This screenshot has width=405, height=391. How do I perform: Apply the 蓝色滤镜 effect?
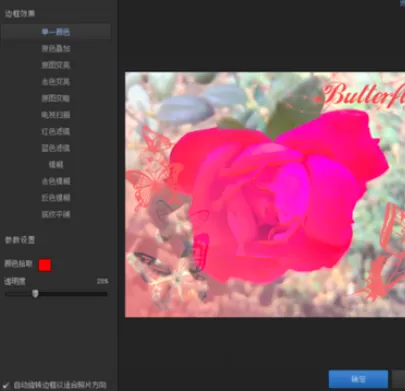coord(56,148)
